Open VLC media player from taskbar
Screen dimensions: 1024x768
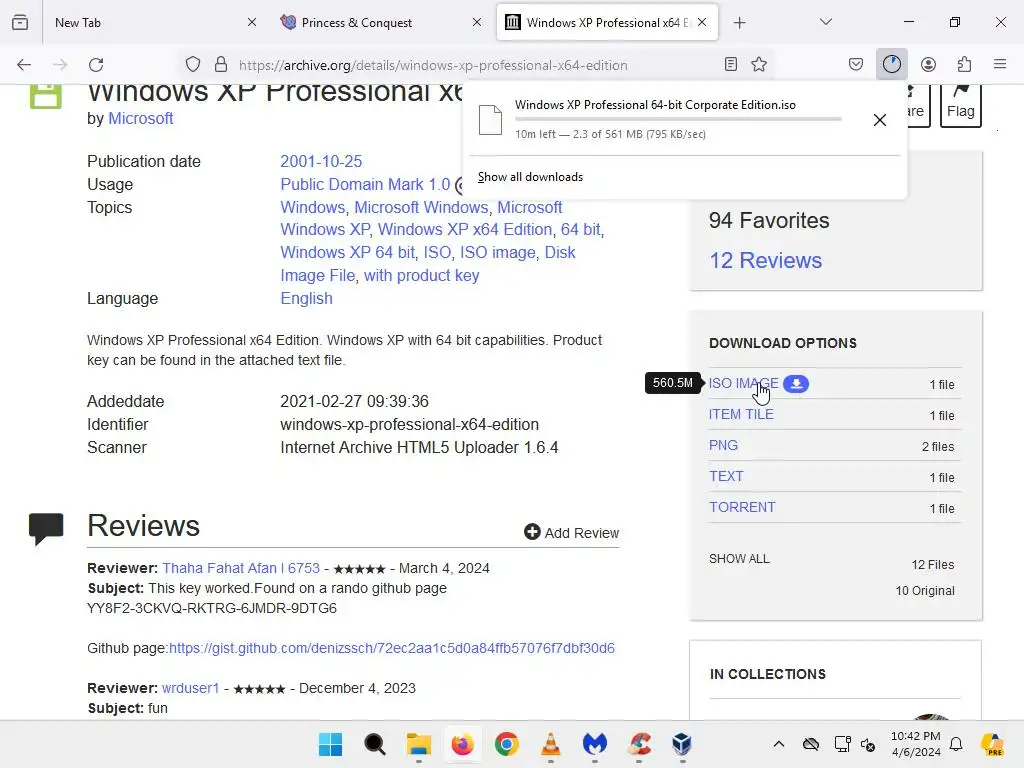pyautogui.click(x=551, y=744)
